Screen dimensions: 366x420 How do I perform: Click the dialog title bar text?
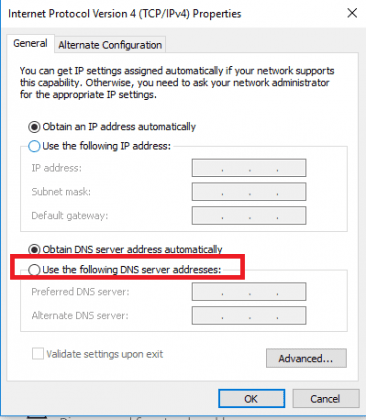click(x=125, y=14)
